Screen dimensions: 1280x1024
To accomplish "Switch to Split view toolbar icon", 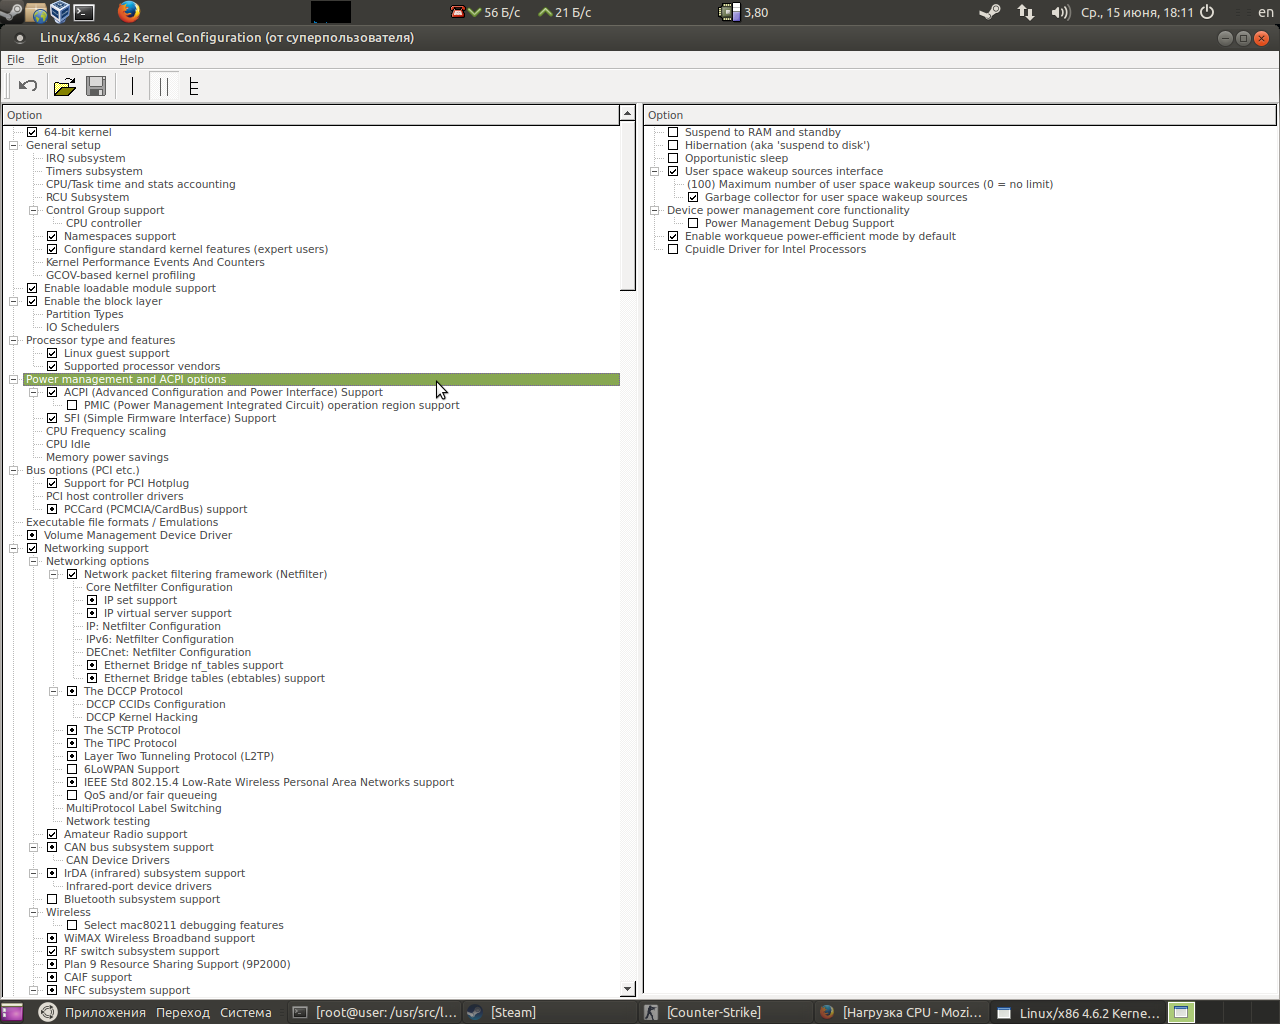I will coord(164,86).
